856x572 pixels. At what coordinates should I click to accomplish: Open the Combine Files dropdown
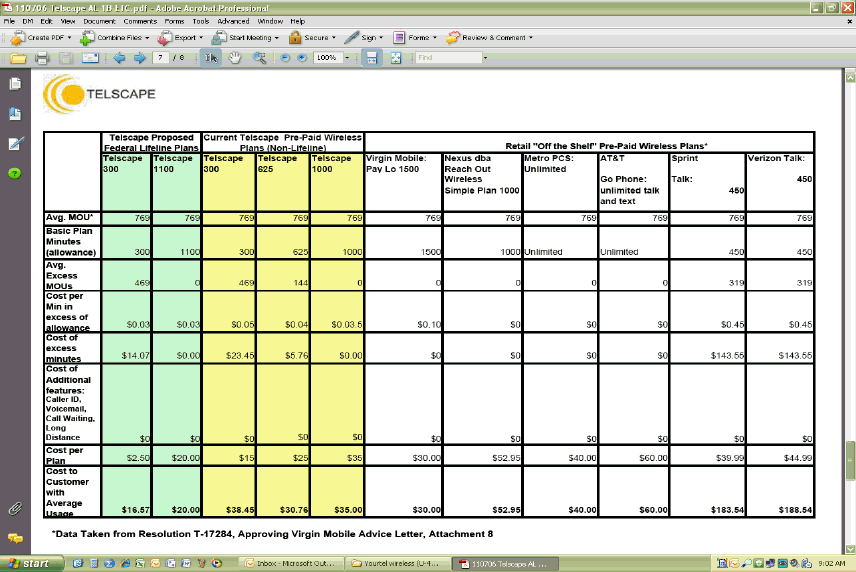pyautogui.click(x=115, y=38)
